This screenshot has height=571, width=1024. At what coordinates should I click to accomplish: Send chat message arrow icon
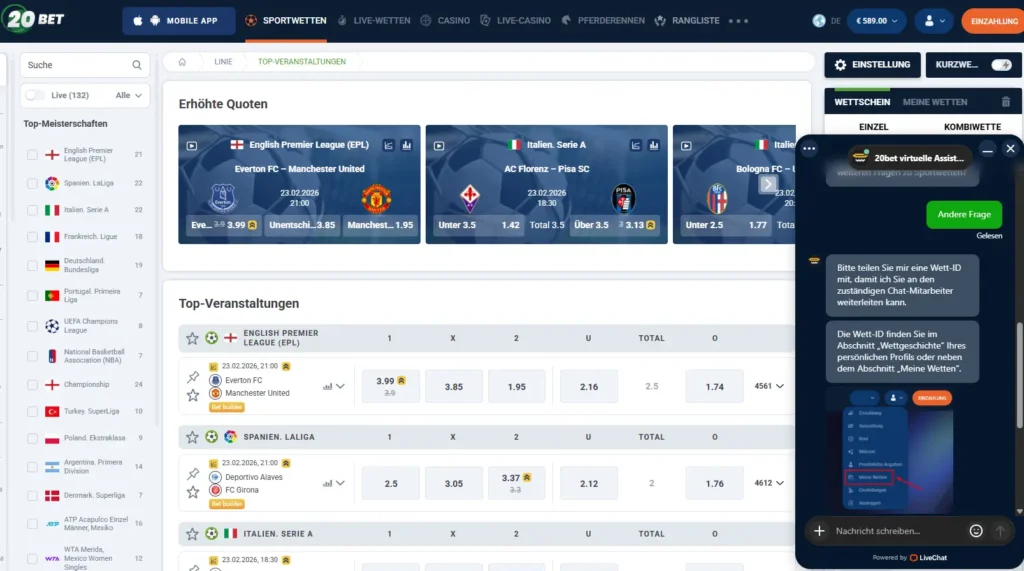click(x=1000, y=531)
